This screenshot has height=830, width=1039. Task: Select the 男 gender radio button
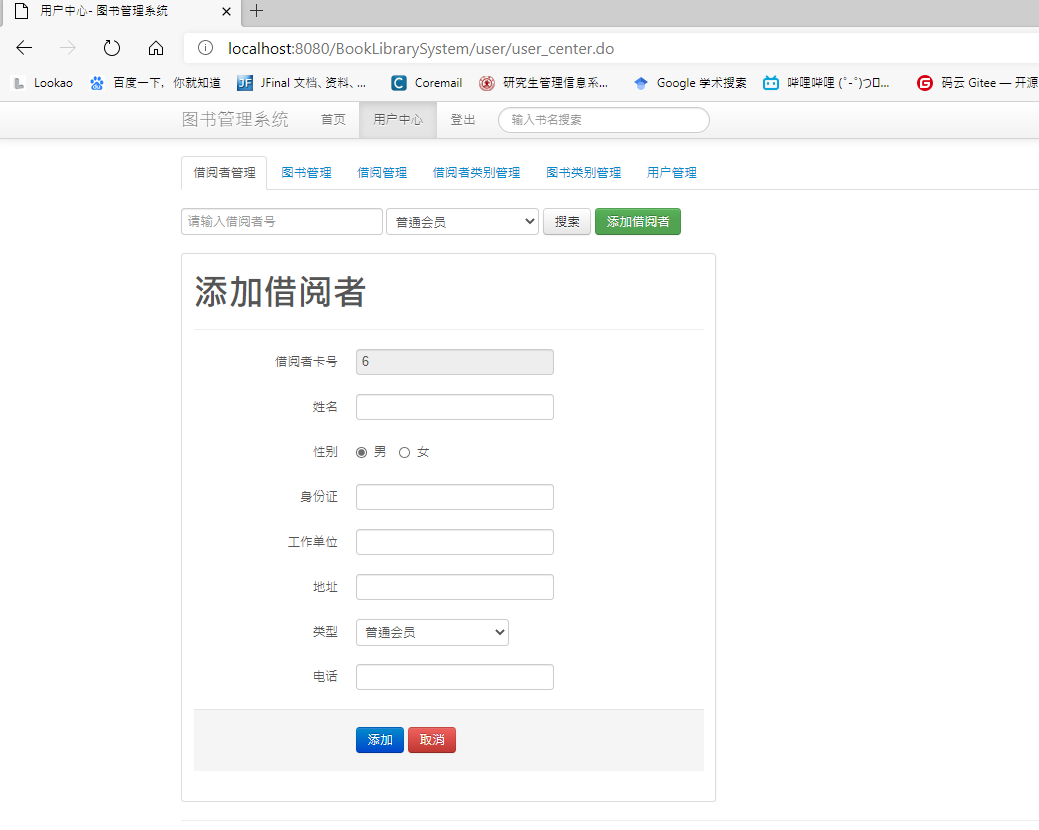tap(361, 452)
